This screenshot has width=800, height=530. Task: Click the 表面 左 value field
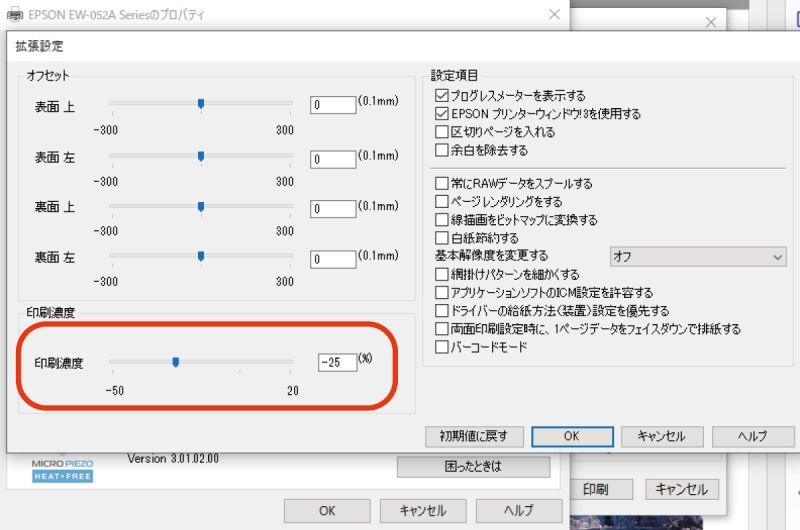(333, 160)
